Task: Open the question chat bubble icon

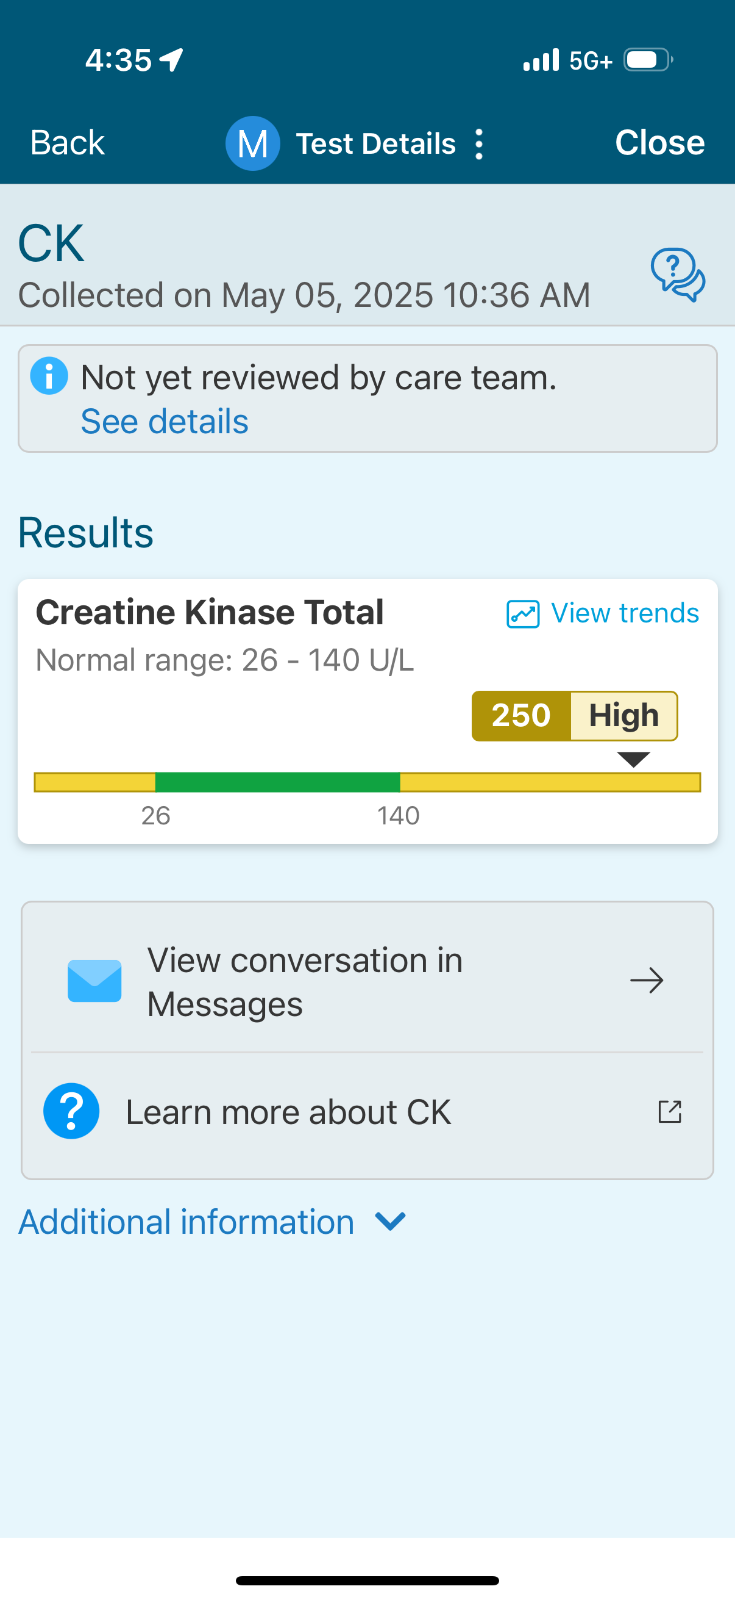Action: coord(678,275)
